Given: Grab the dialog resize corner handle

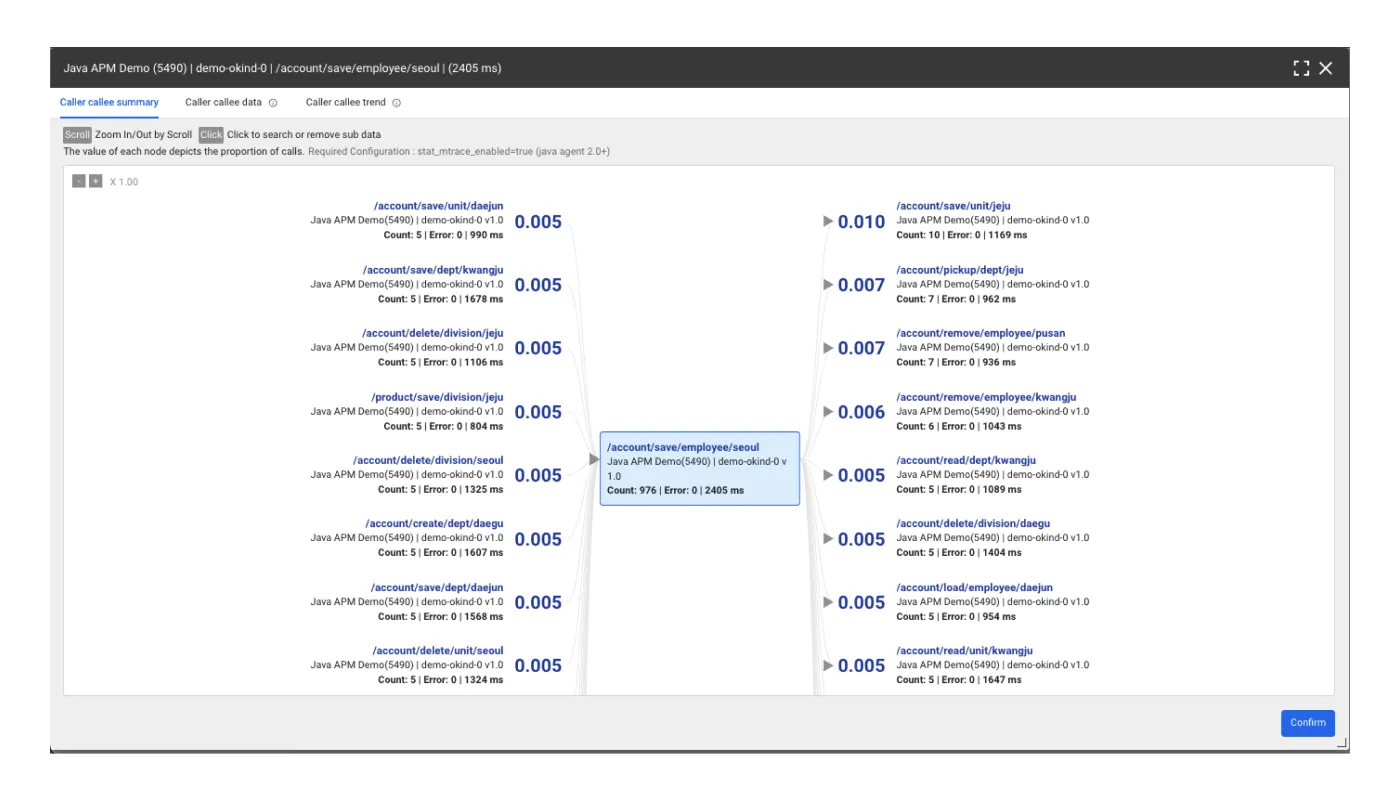Looking at the screenshot, I should point(1342,742).
